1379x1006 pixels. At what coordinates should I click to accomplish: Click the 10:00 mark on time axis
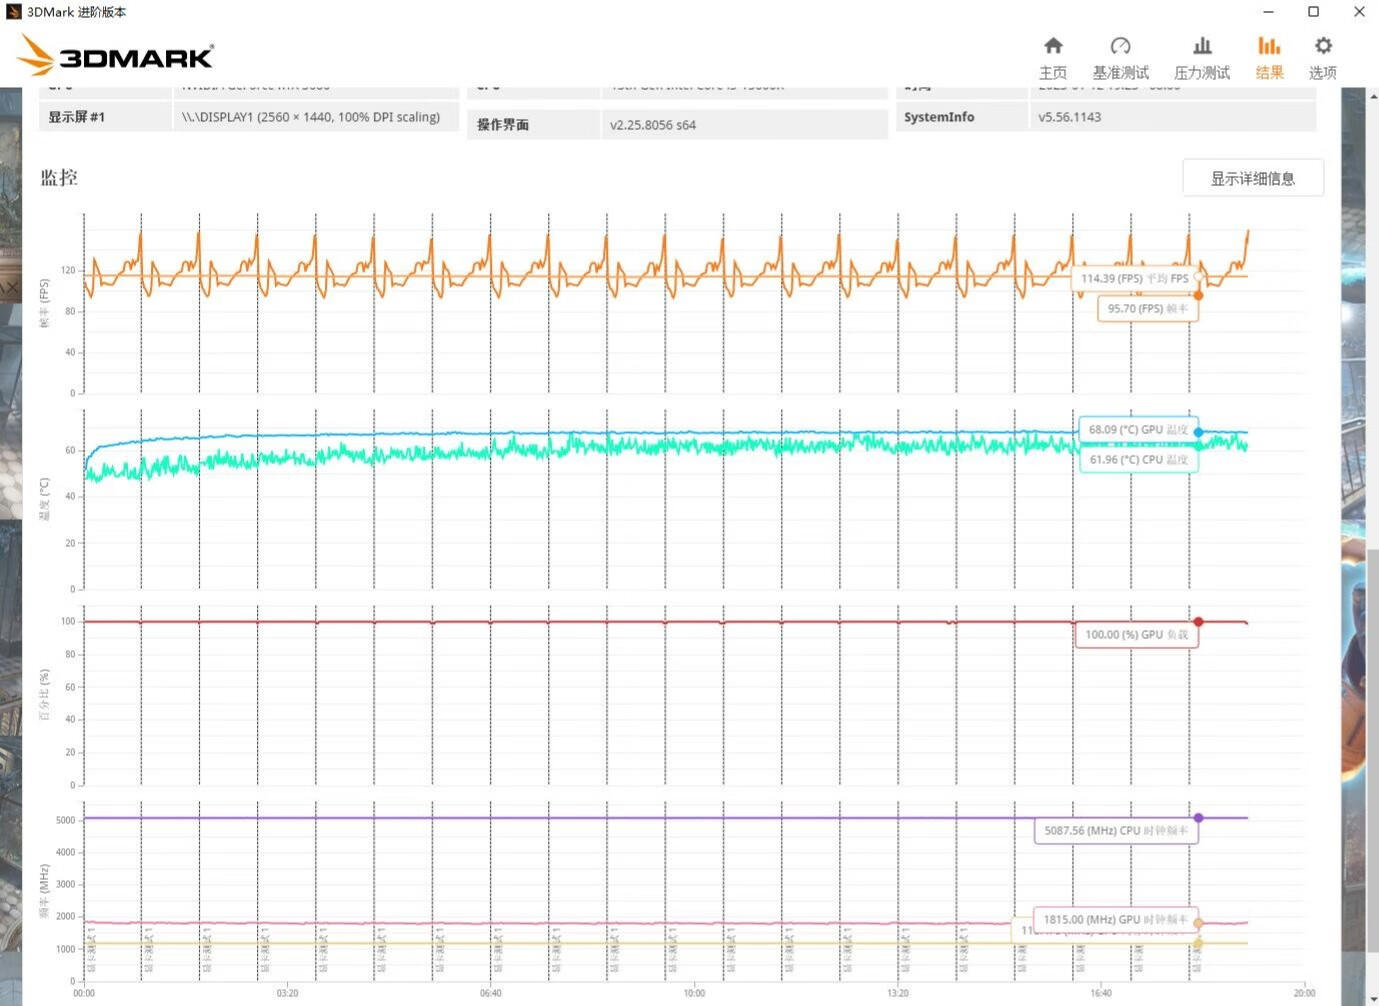tap(694, 993)
